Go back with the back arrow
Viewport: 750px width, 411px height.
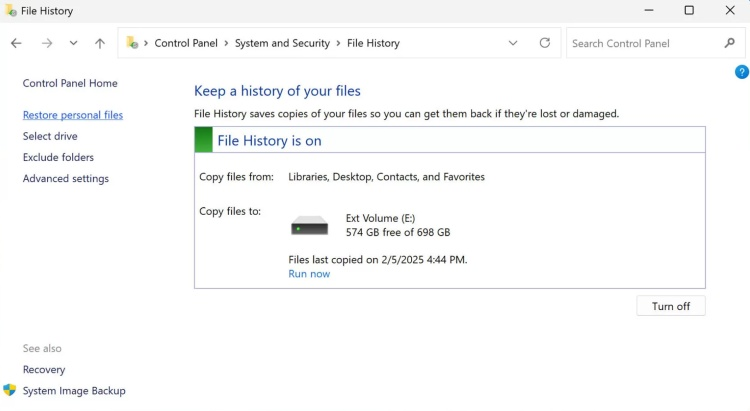point(16,44)
